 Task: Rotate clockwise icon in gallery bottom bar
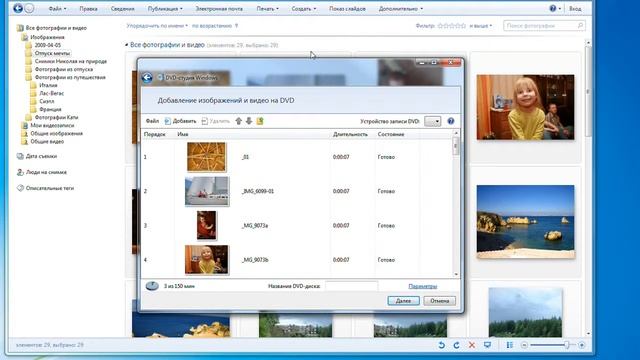pos(456,345)
